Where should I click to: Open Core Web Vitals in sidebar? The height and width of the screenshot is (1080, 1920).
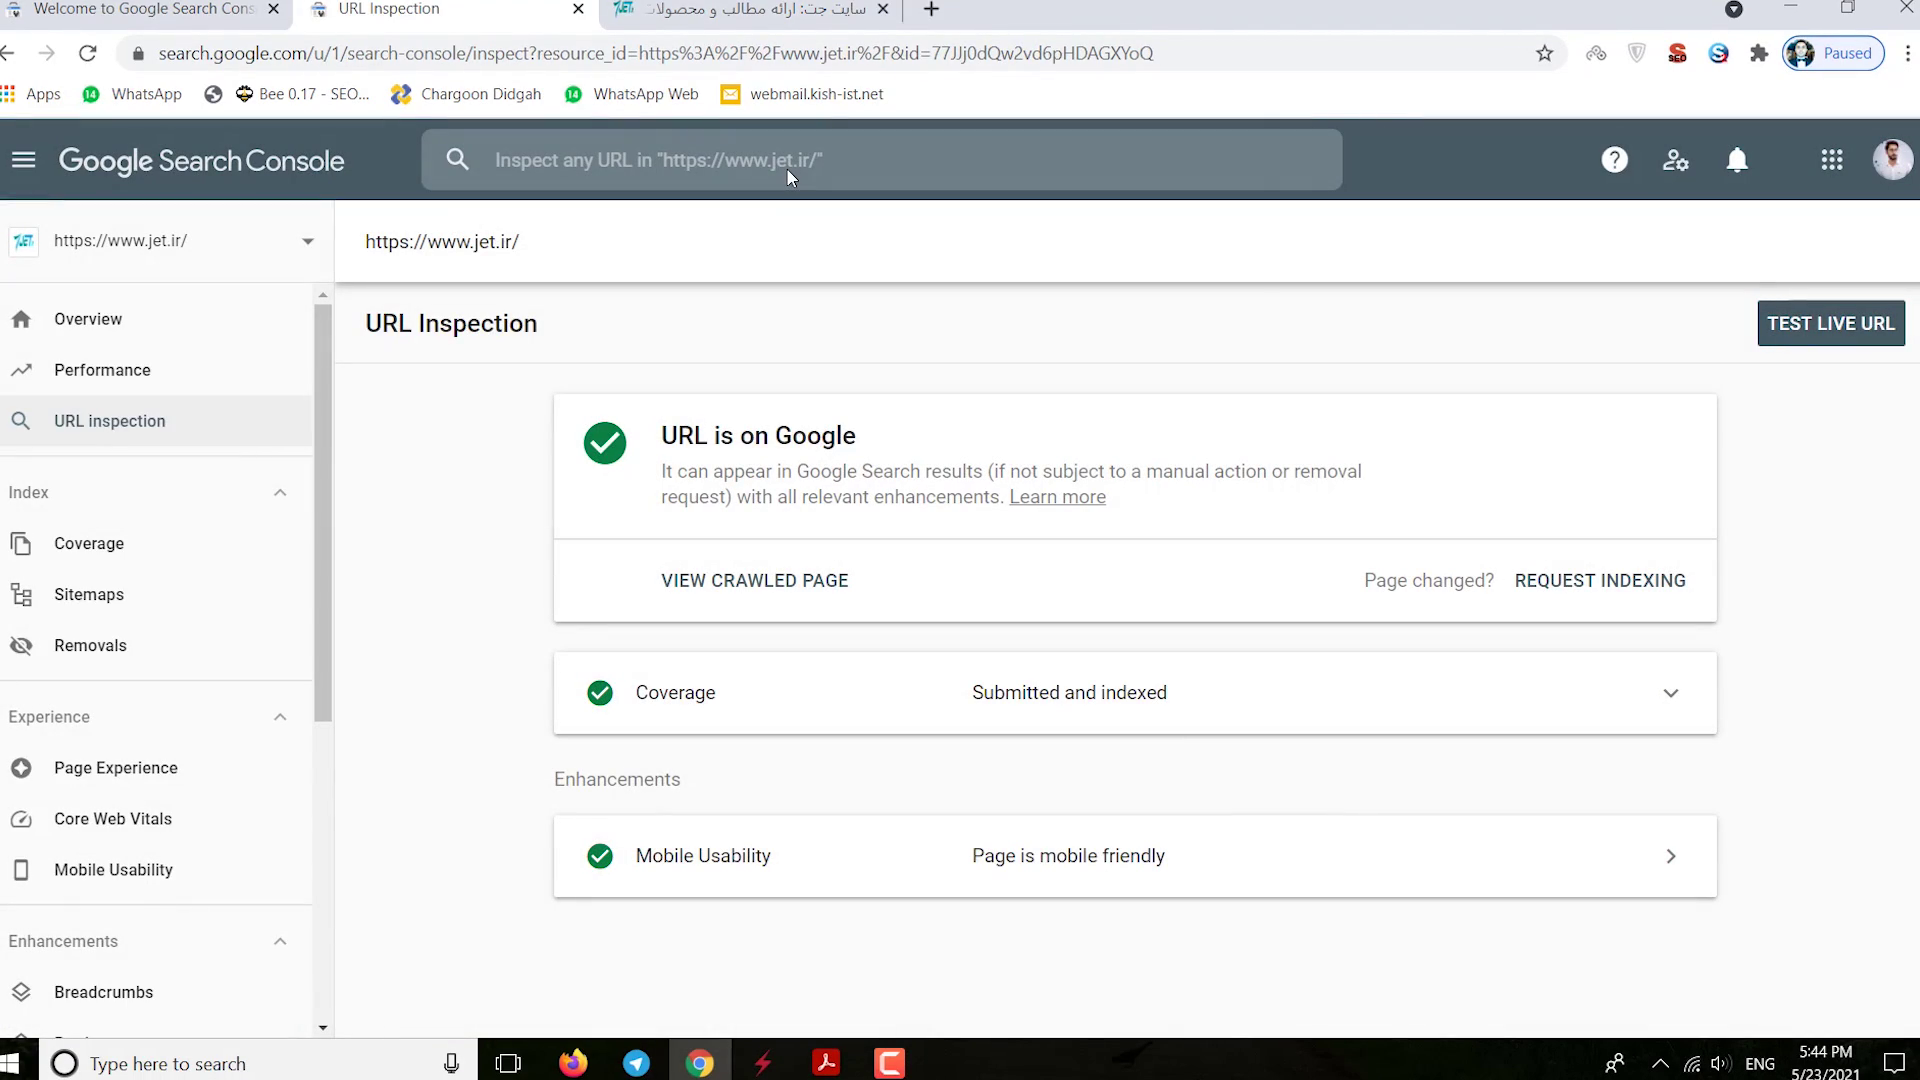(112, 818)
